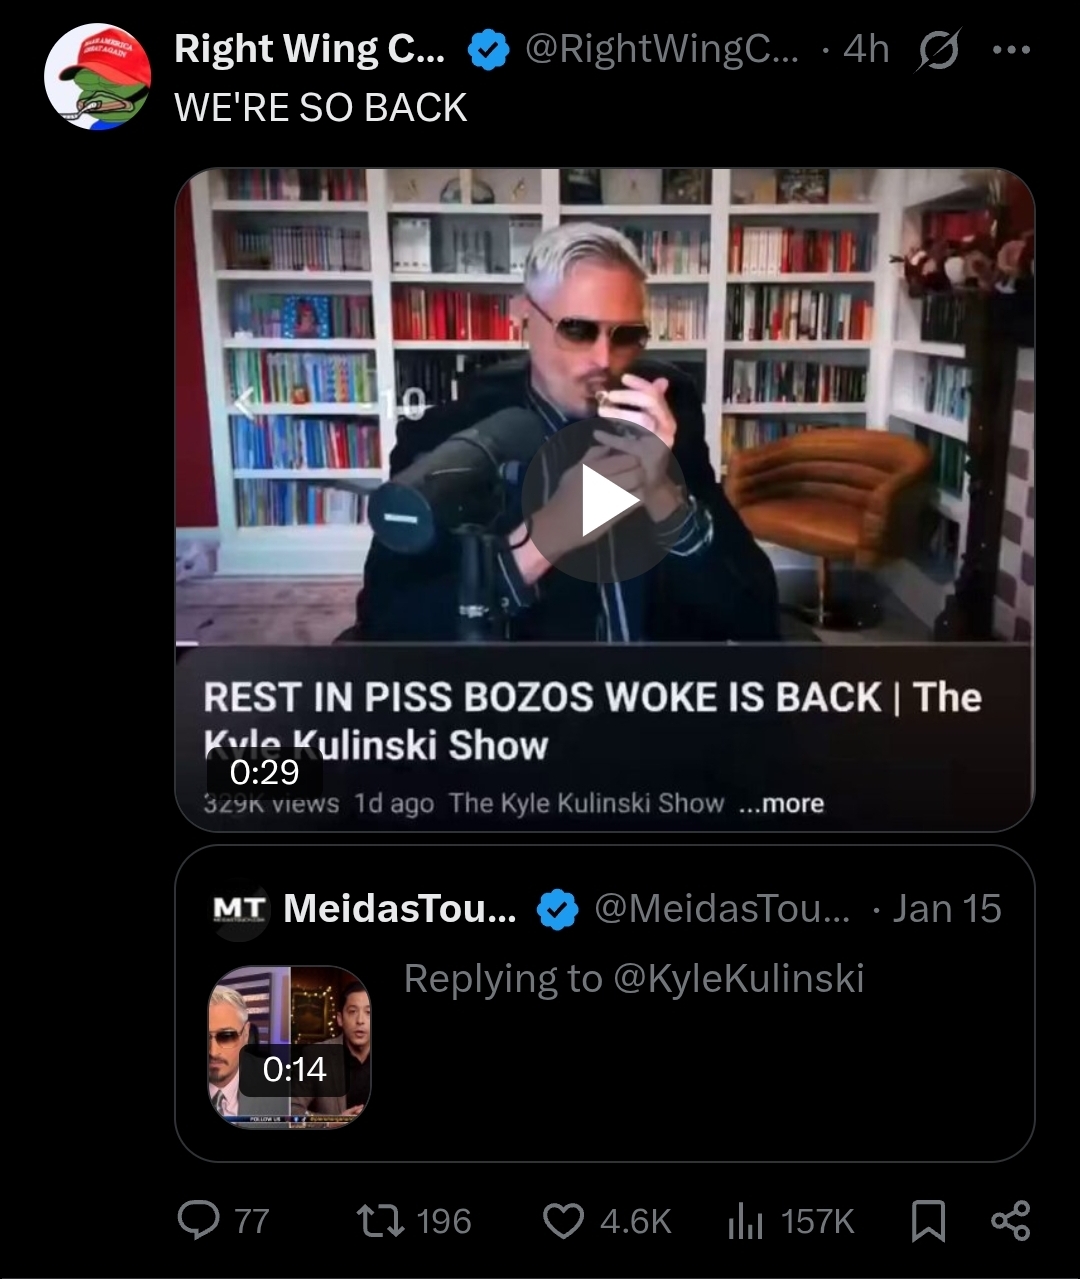Like the post with heart icon
Screen dimensions: 1080x1279
click(563, 1220)
